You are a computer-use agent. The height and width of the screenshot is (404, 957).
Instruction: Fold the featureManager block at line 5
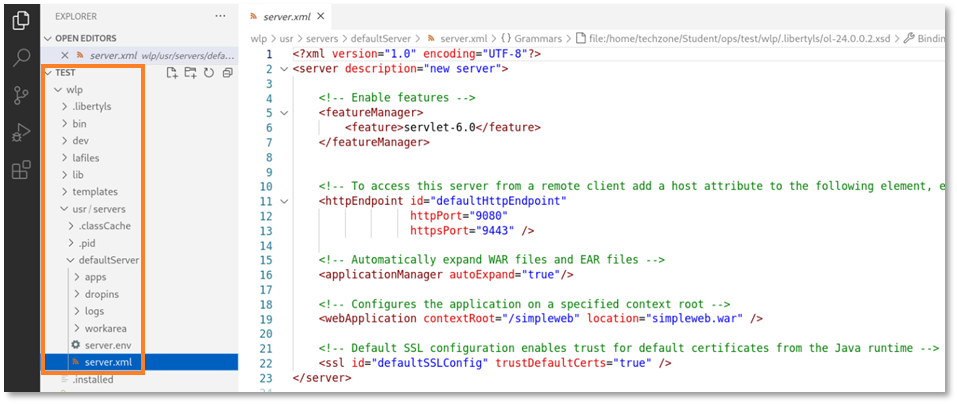click(x=284, y=113)
